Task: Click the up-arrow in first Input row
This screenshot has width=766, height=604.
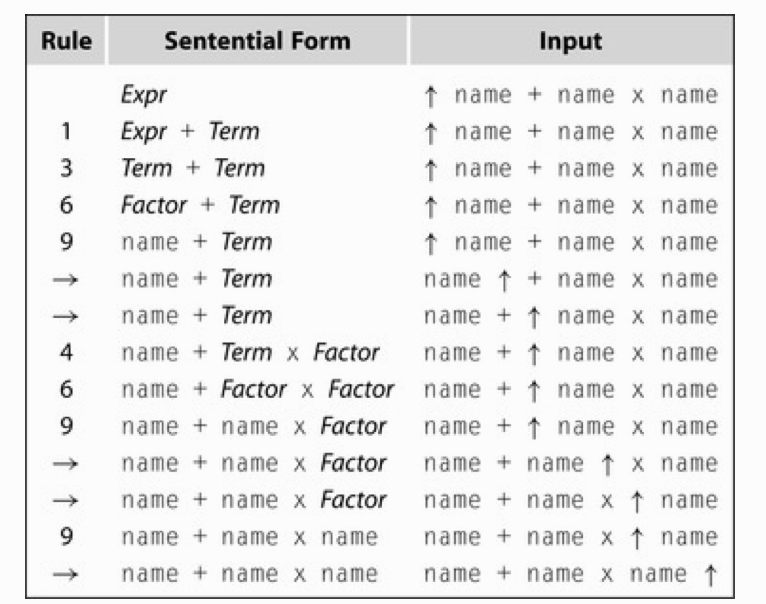Action: tap(430, 96)
